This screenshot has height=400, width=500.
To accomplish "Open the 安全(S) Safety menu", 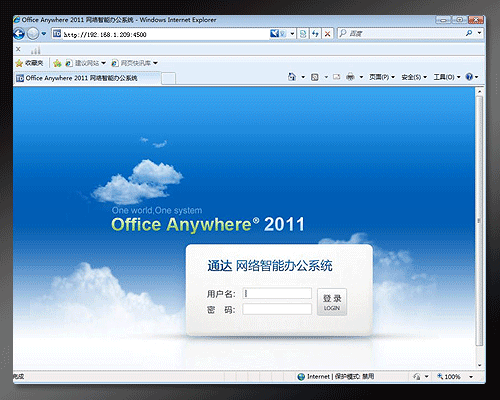I will [x=414, y=77].
